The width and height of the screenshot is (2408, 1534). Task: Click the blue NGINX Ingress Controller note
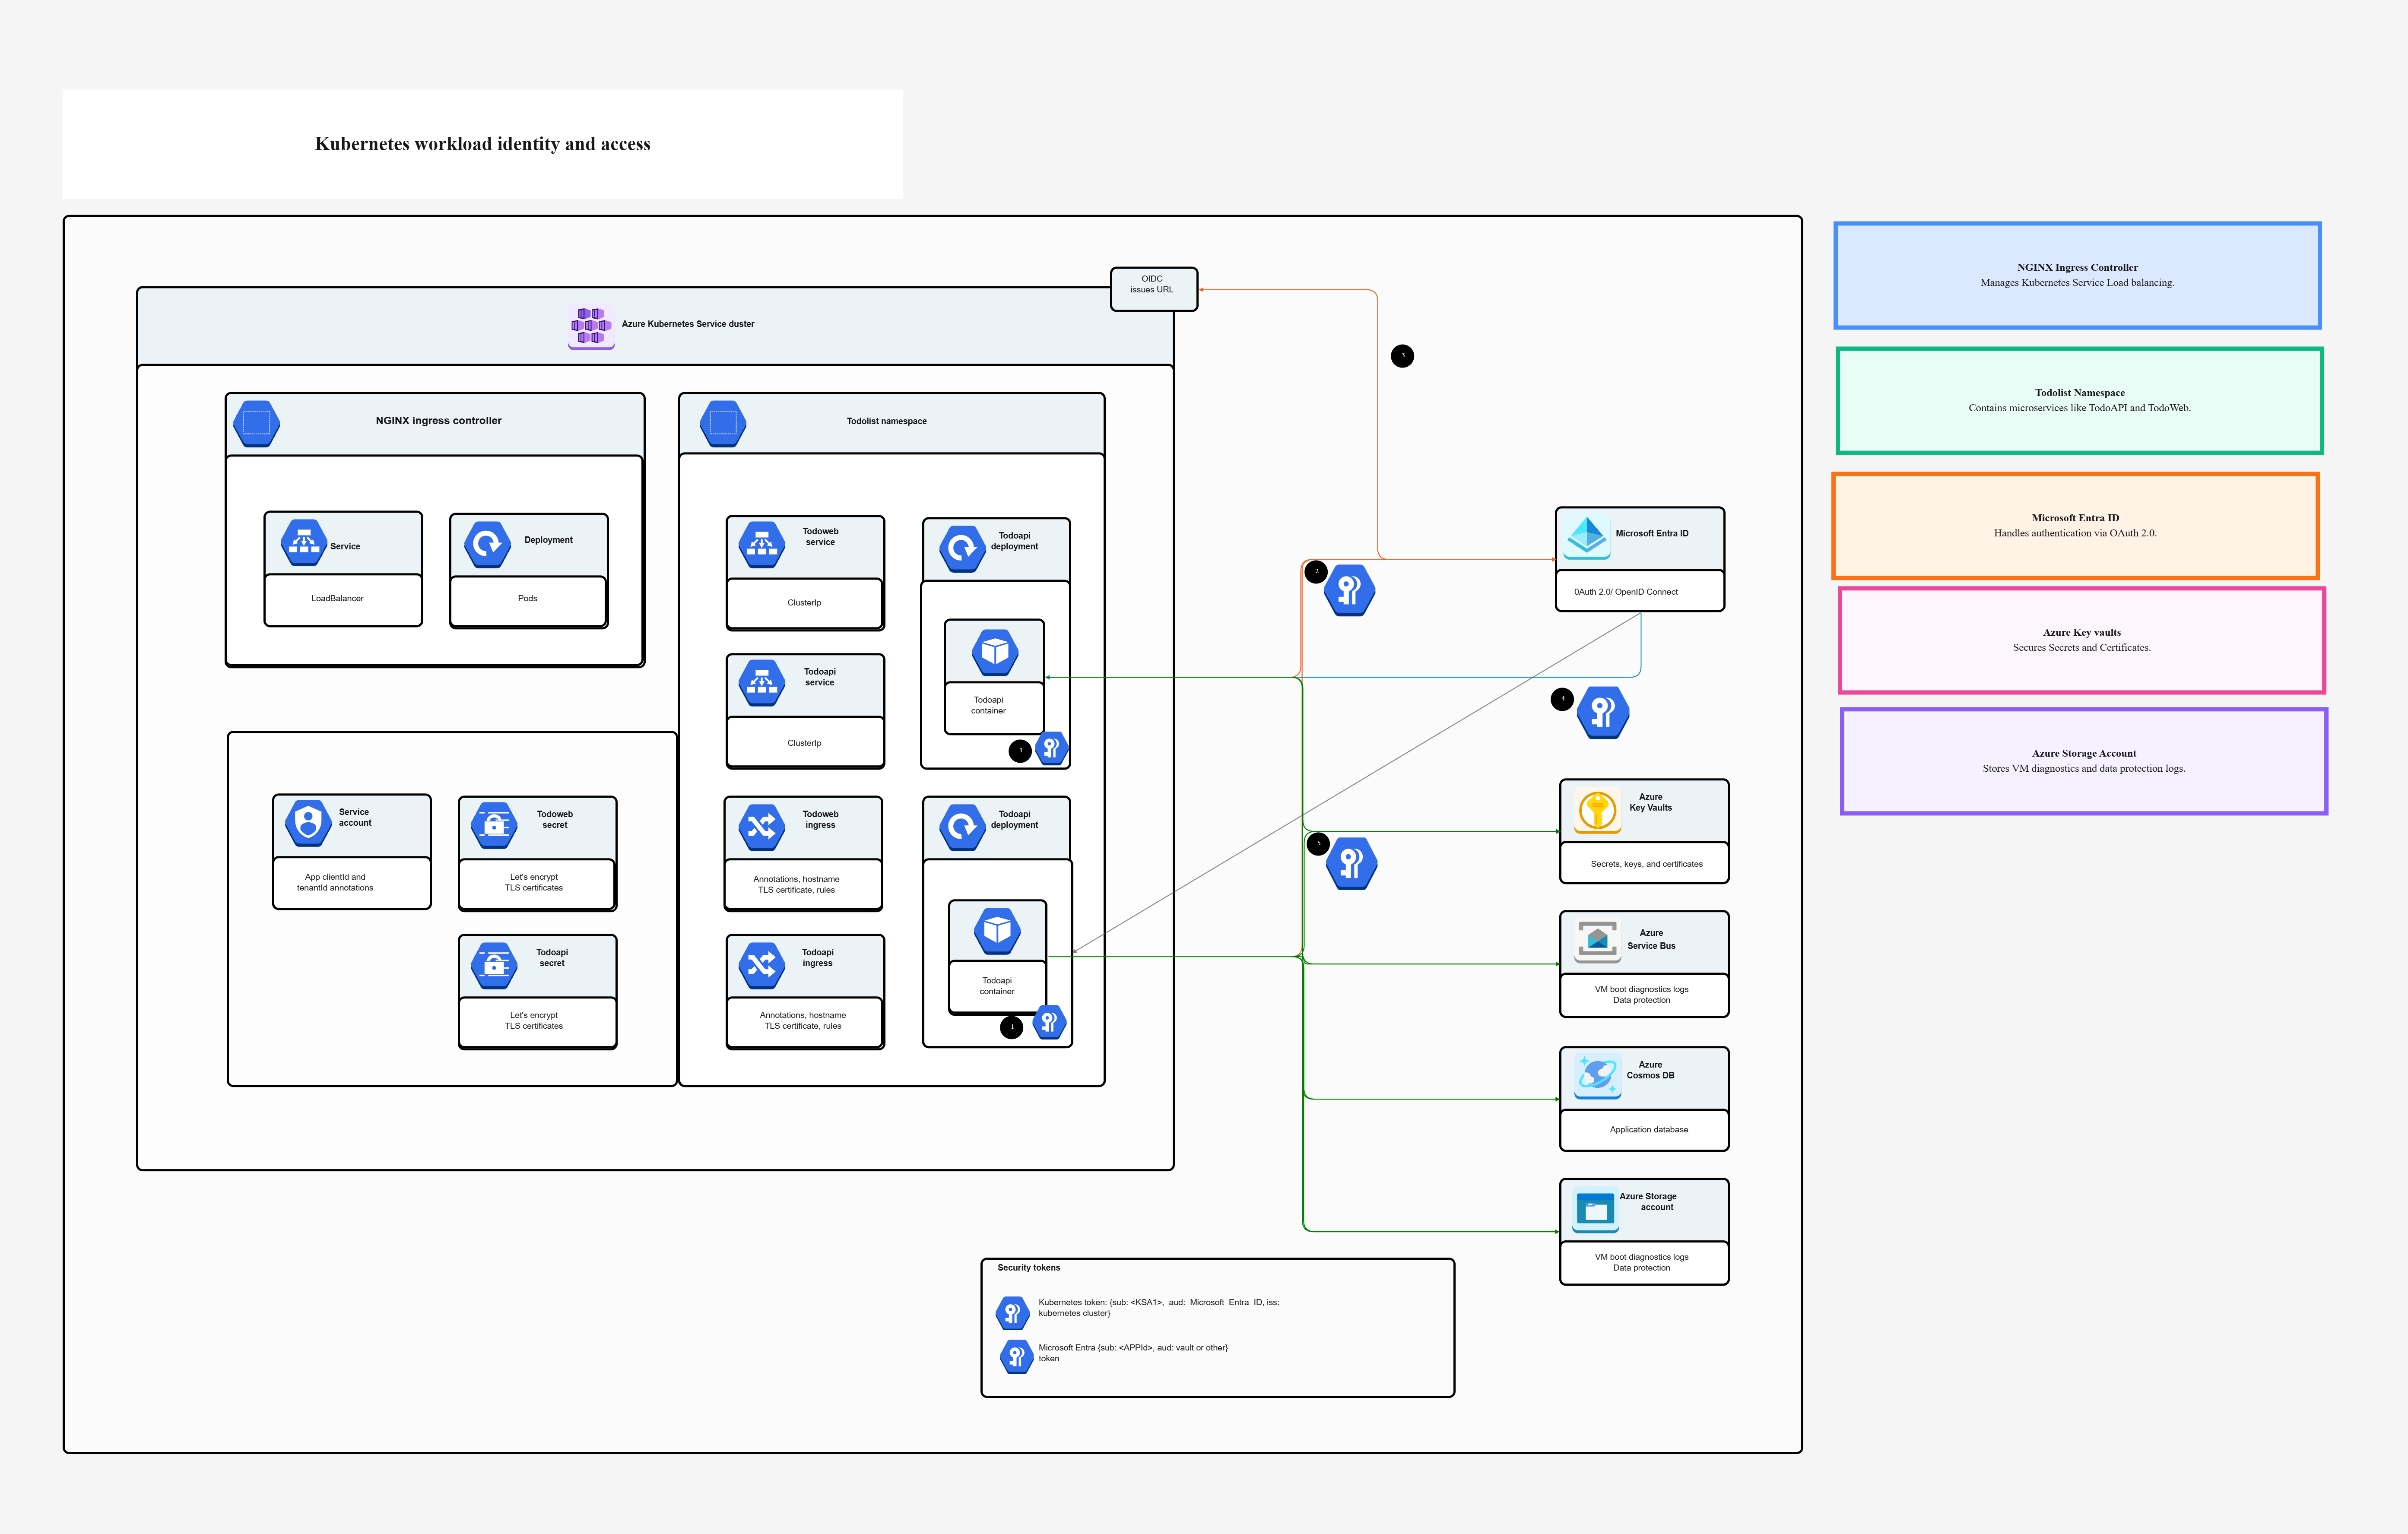(x=2078, y=275)
